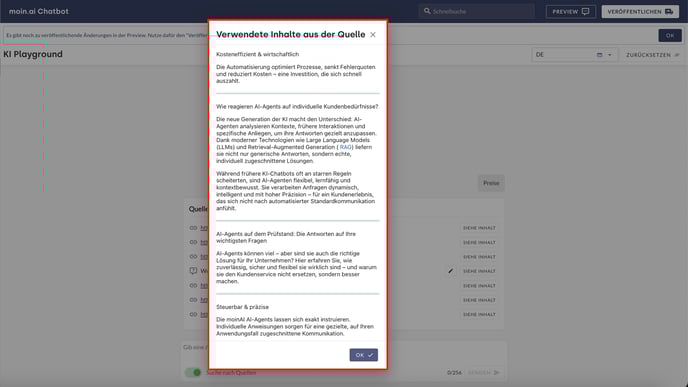Confirm the dialog with the OK button
Viewport: 688px width, 387px height.
pyautogui.click(x=363, y=355)
